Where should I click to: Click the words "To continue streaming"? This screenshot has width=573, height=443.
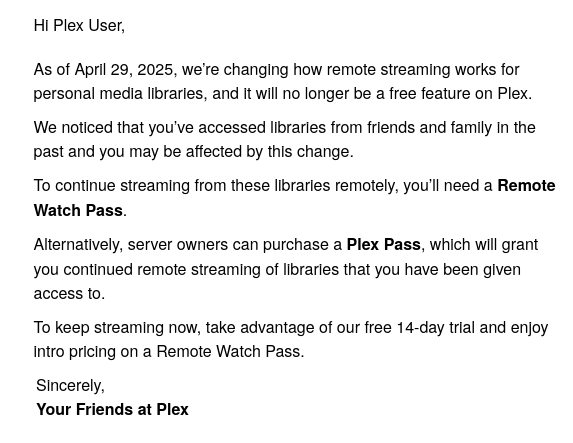pos(111,186)
